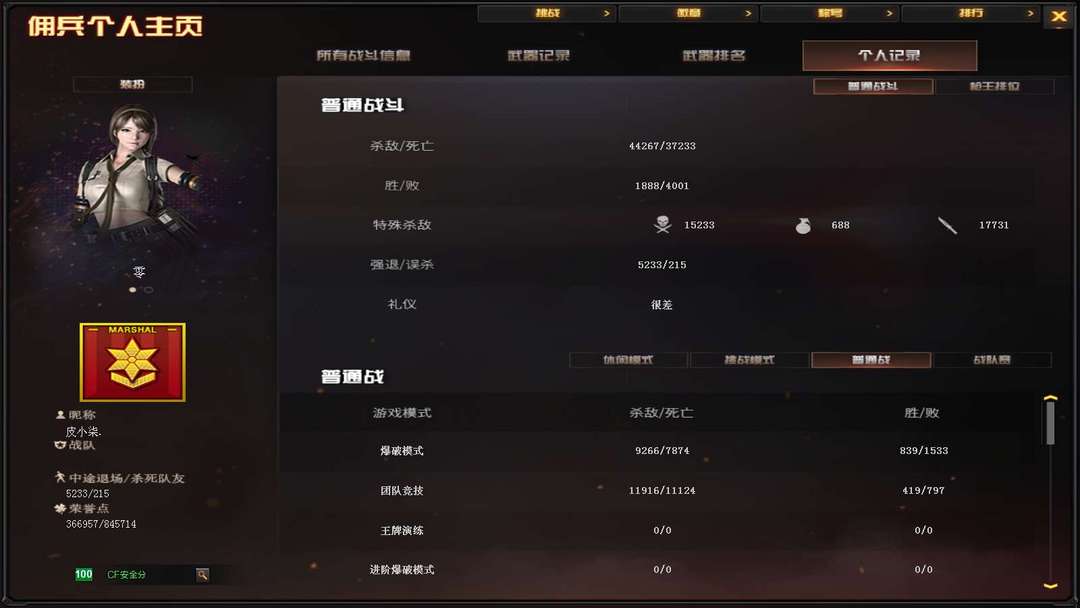
Task: Select the second character carousel dot
Action: pyautogui.click(x=148, y=290)
